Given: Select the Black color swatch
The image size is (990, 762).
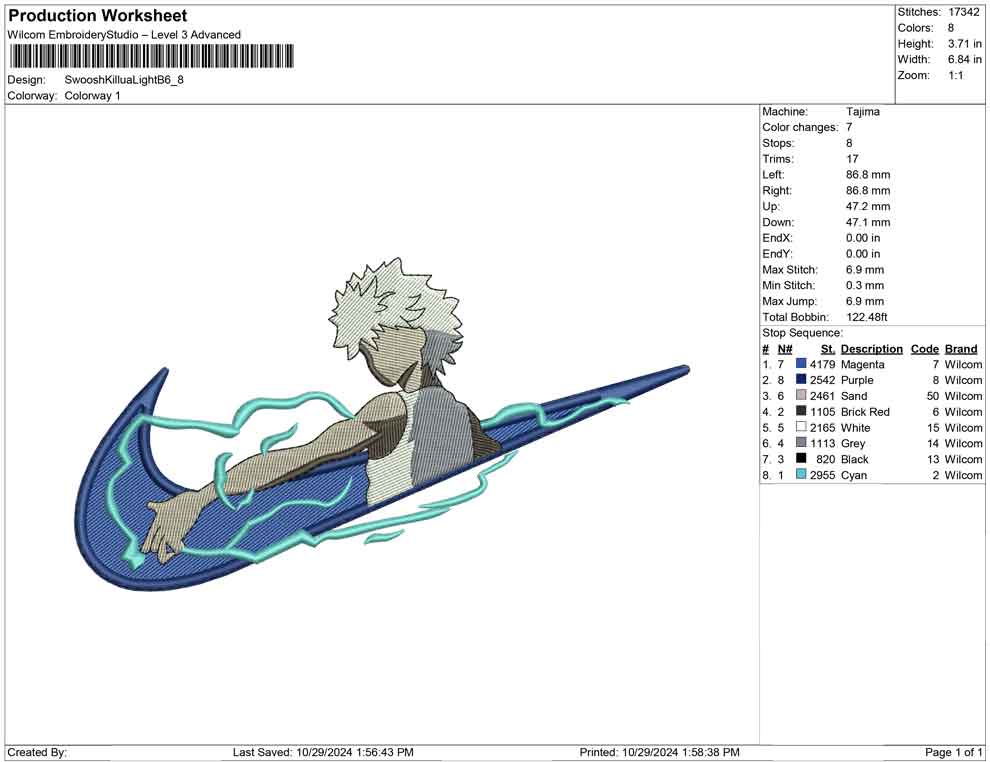Looking at the screenshot, I should coord(801,458).
